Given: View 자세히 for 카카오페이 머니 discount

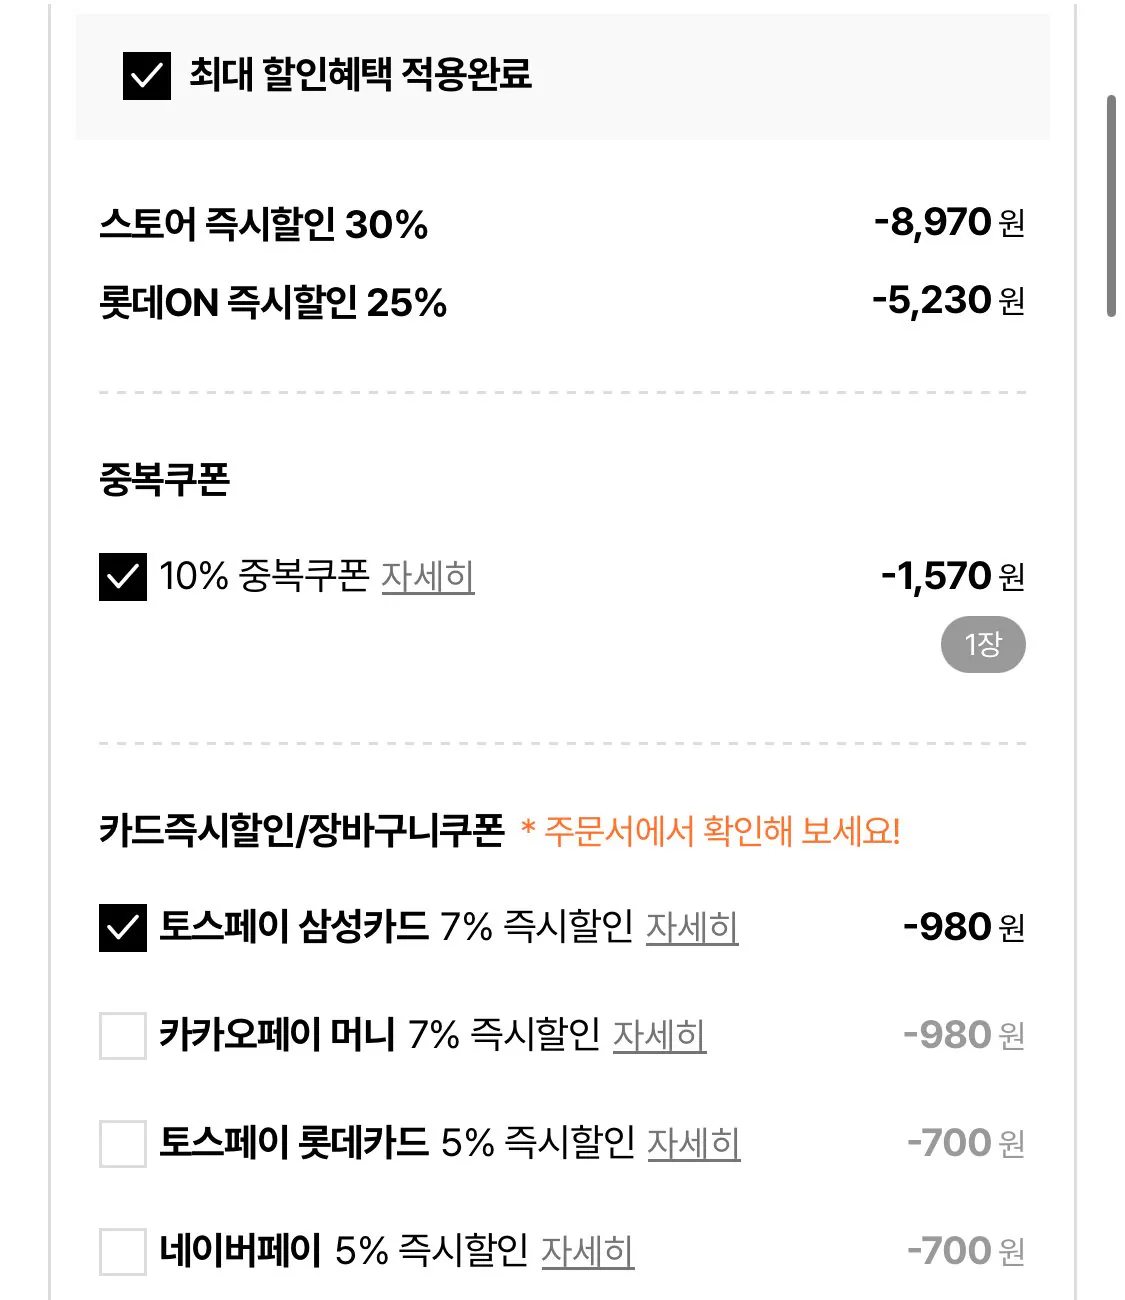Looking at the screenshot, I should [x=662, y=1038].
